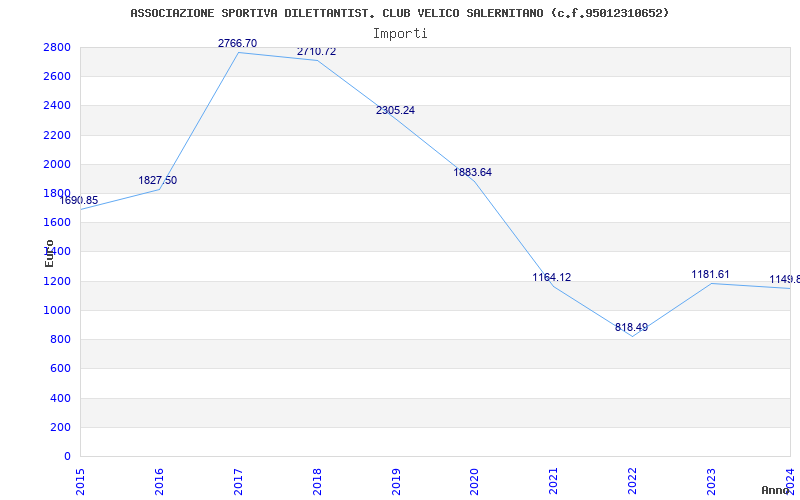
Task: Click the "Importi" subtitle
Action: tap(400, 34)
